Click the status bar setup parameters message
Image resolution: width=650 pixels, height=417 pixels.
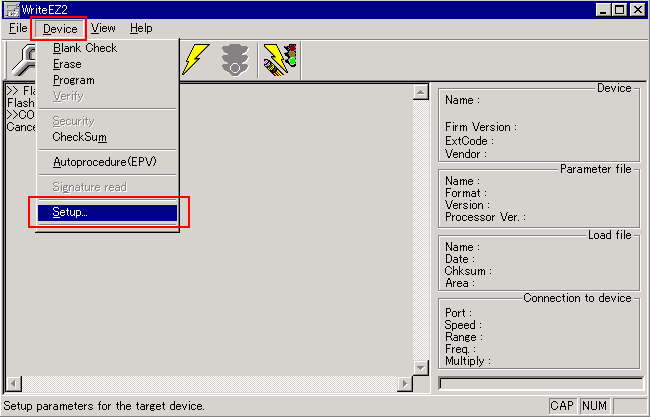click(104, 406)
